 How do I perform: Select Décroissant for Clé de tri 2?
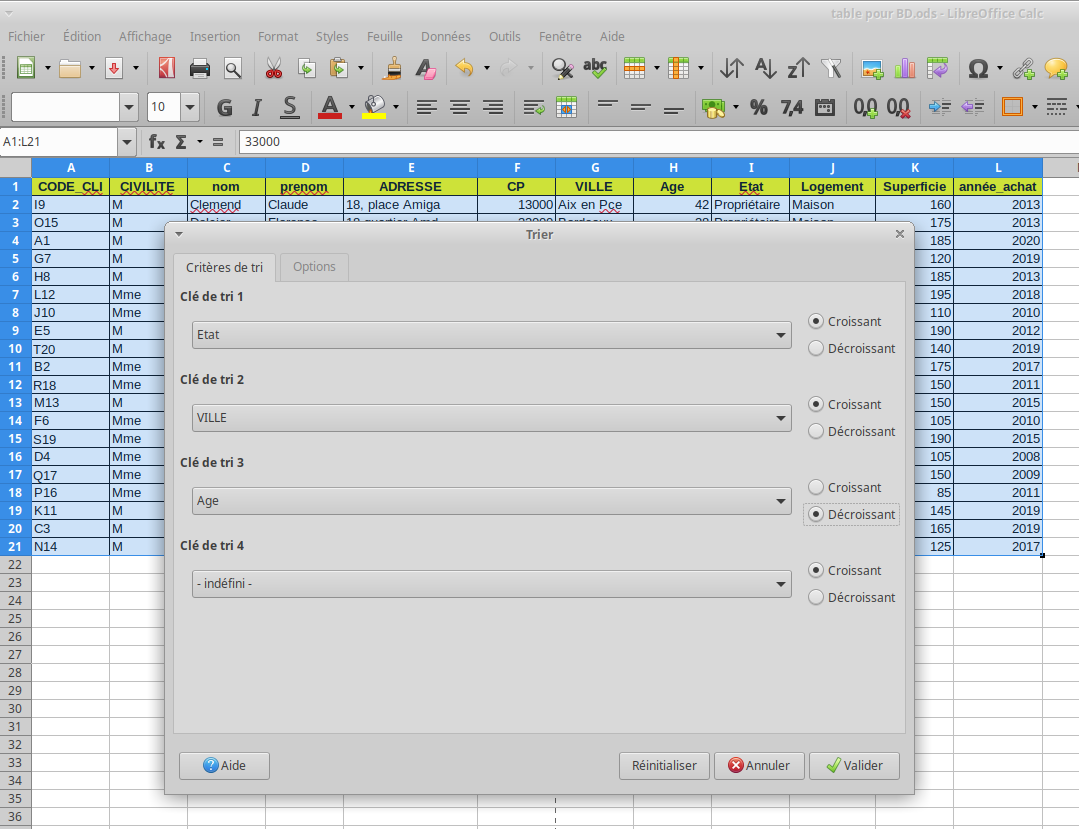tap(816, 432)
